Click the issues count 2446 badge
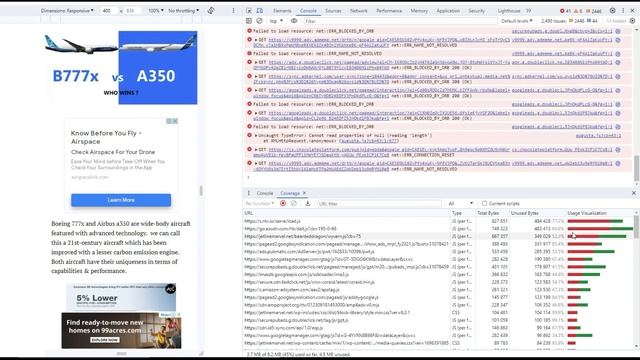This screenshot has width=640, height=360. [594, 11]
